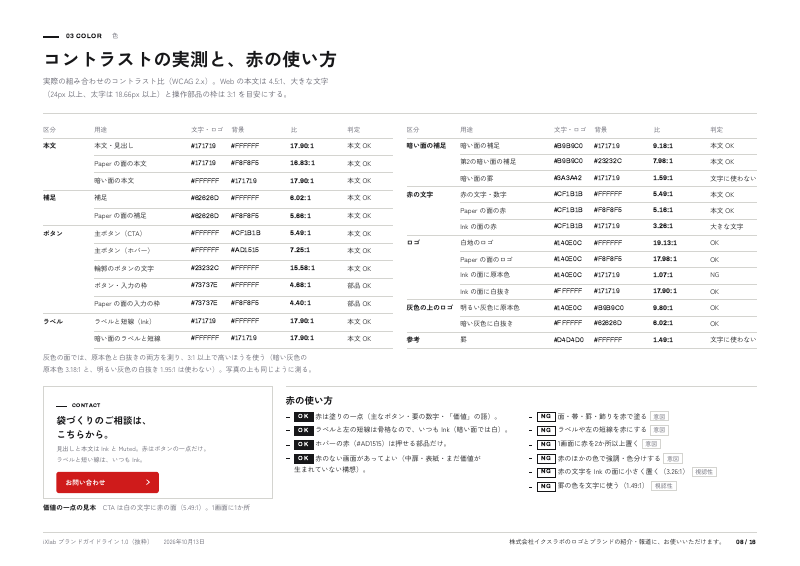Click the OK badge beside ホバーの赤
Viewport: 800px width, 566px height.
[303, 445]
